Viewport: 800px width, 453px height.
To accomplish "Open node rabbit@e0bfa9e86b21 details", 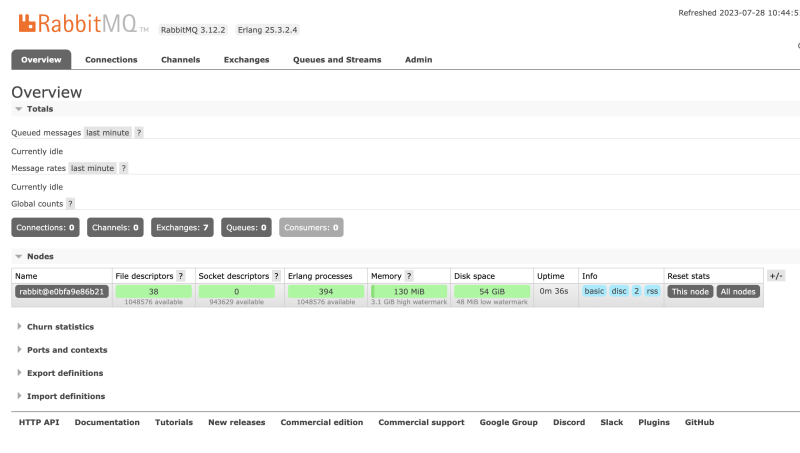I will pos(61,292).
